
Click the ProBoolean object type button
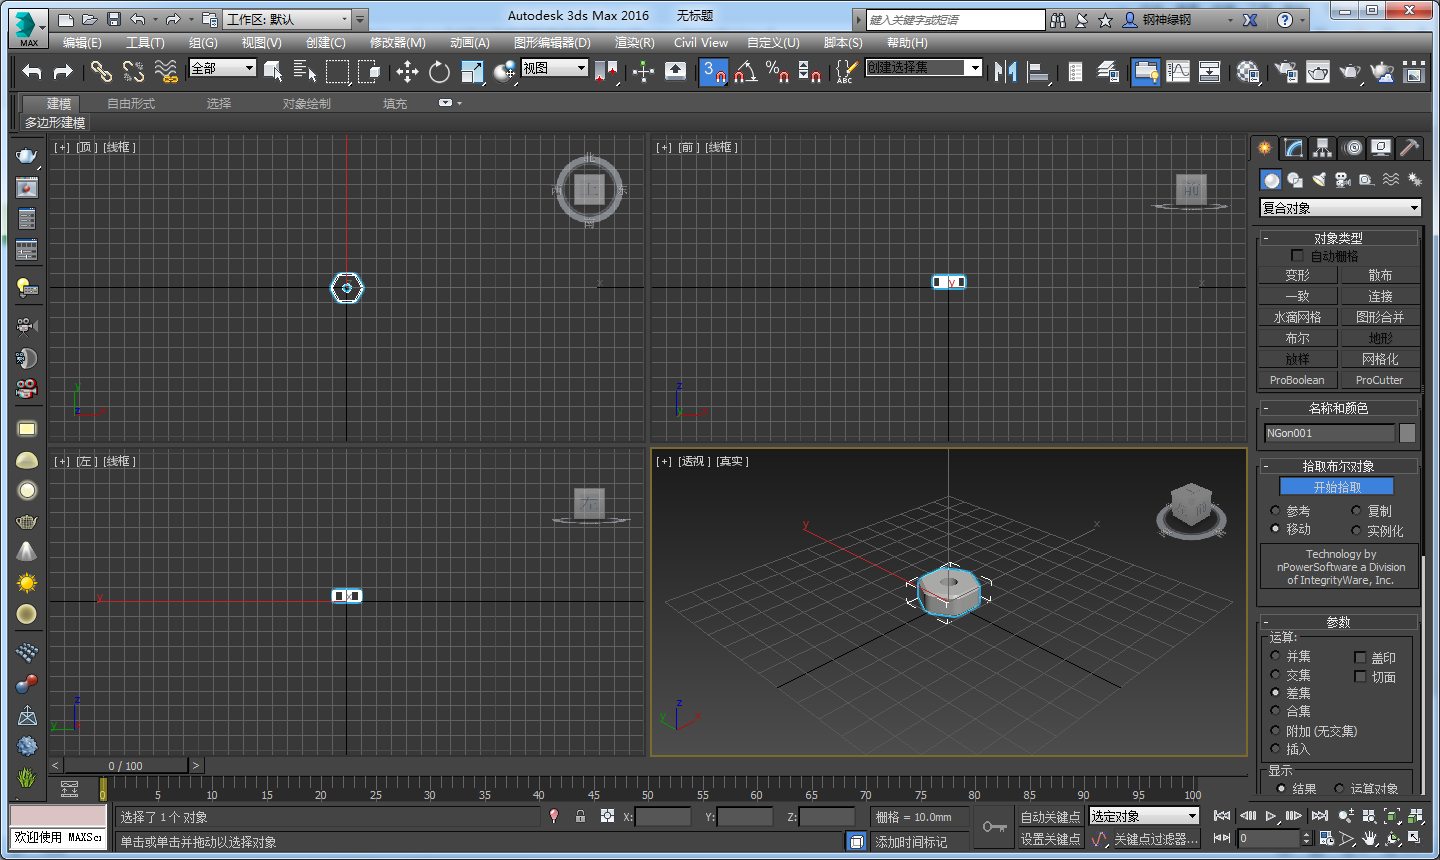coord(1297,380)
